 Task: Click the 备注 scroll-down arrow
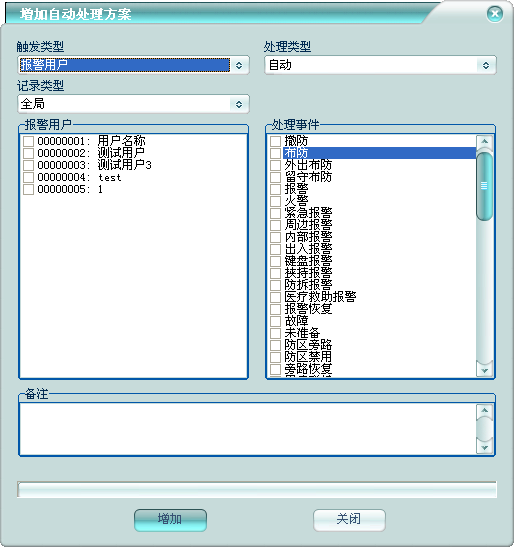[484, 447]
